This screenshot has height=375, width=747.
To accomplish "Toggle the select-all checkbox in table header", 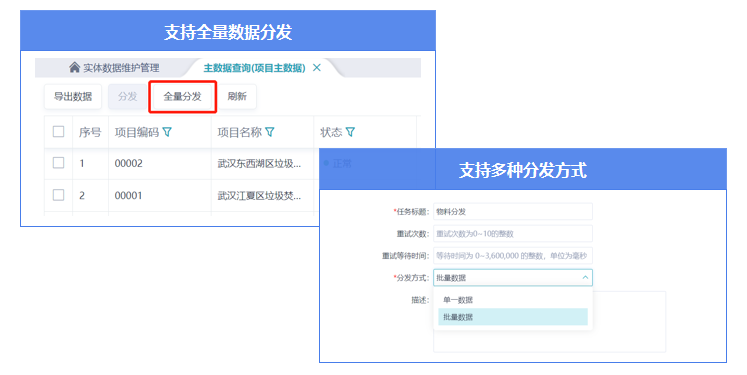I will tap(59, 132).
